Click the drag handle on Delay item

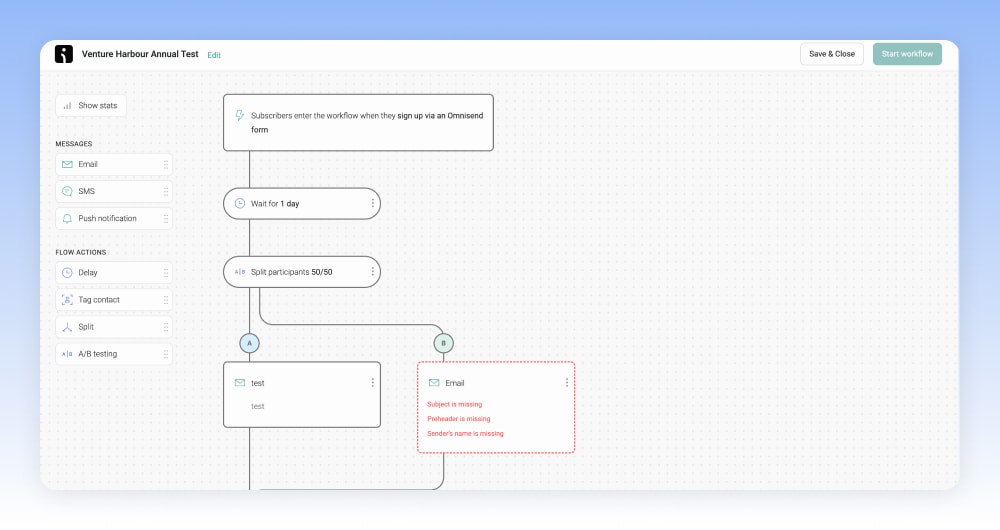[x=166, y=273]
